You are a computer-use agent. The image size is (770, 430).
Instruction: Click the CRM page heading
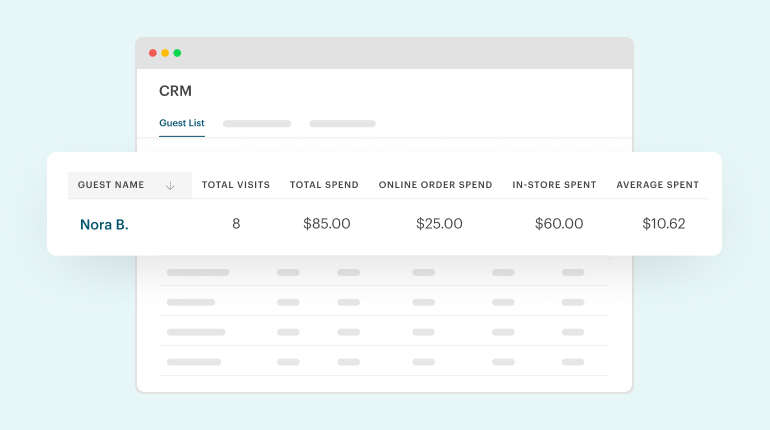pyautogui.click(x=175, y=91)
